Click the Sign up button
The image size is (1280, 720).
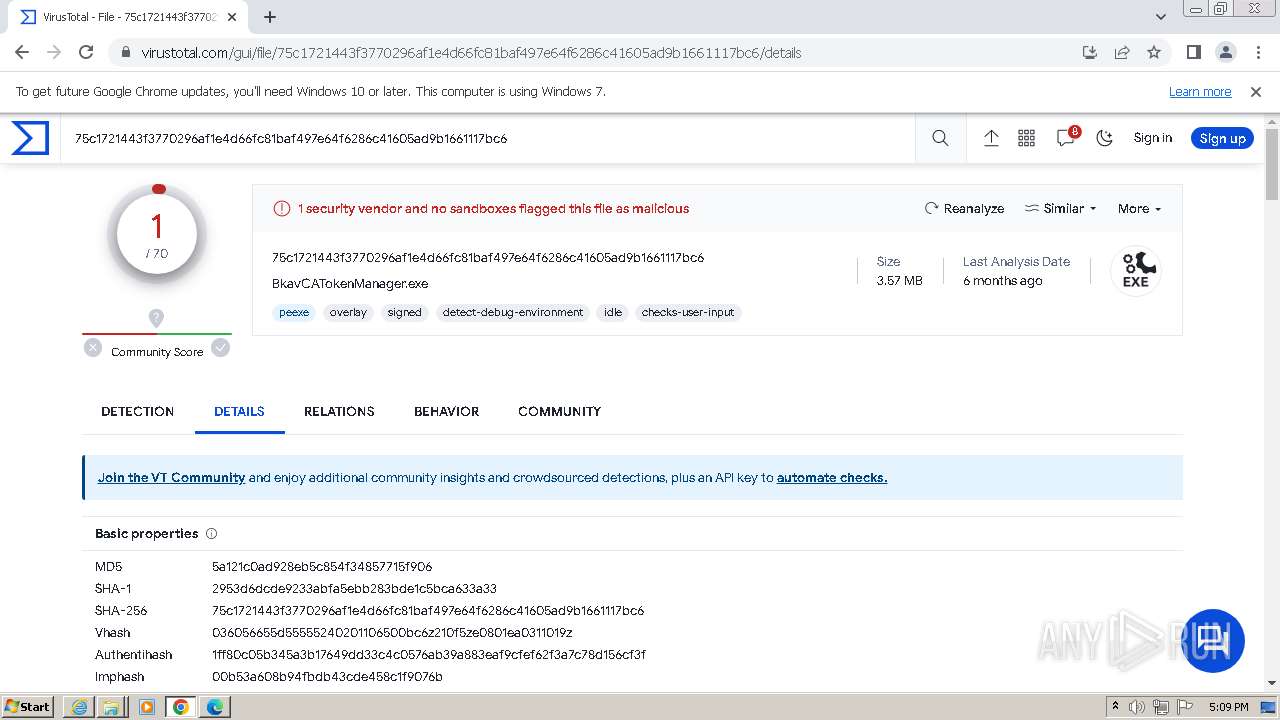click(1222, 138)
